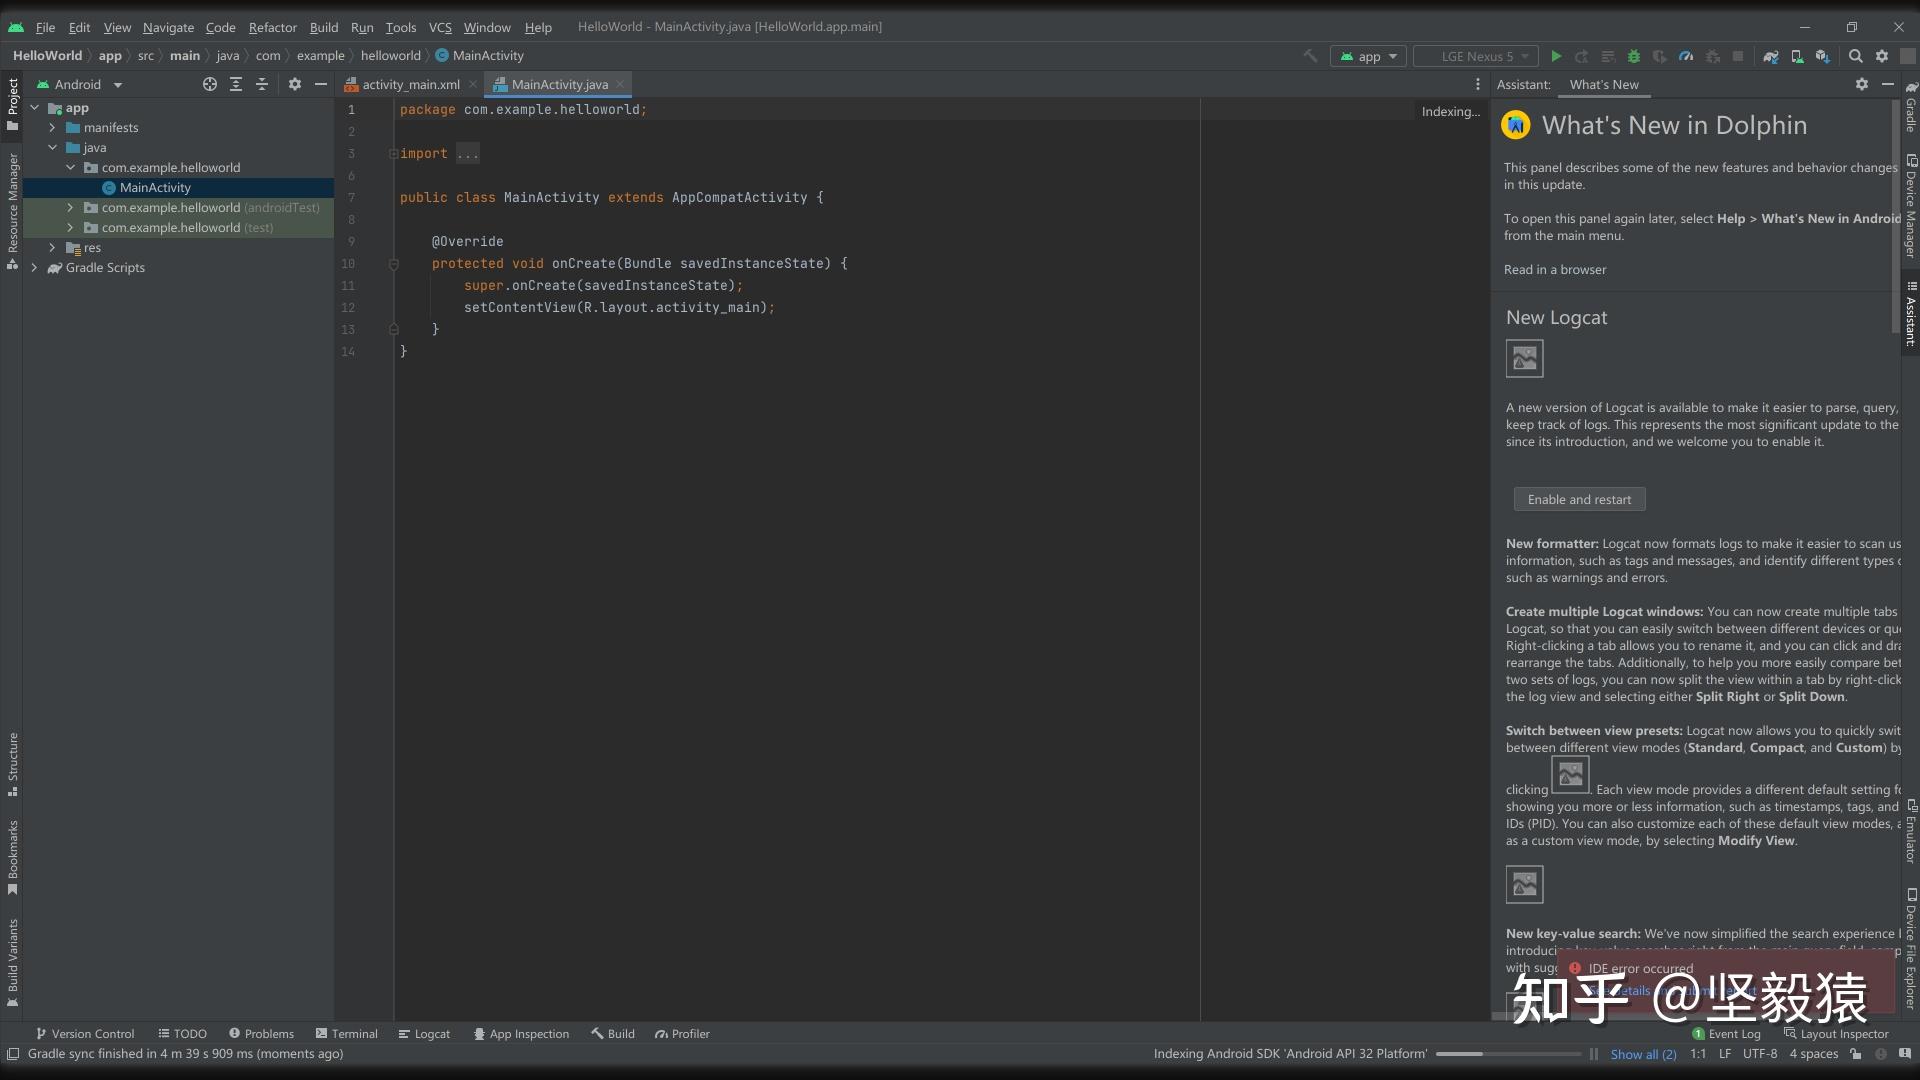Screen dimensions: 1920x1080
Task: Click the AVD Manager device icon
Action: pos(1797,55)
